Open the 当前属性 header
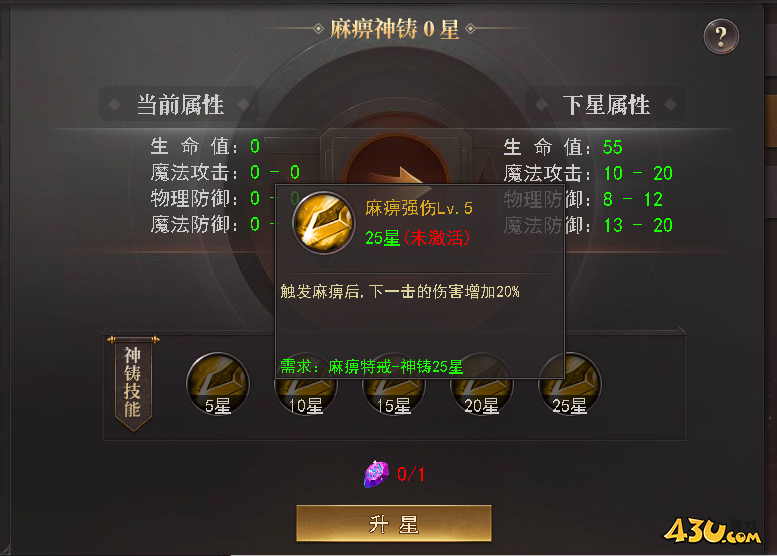Viewport: 777px width, 556px height. pos(180,105)
